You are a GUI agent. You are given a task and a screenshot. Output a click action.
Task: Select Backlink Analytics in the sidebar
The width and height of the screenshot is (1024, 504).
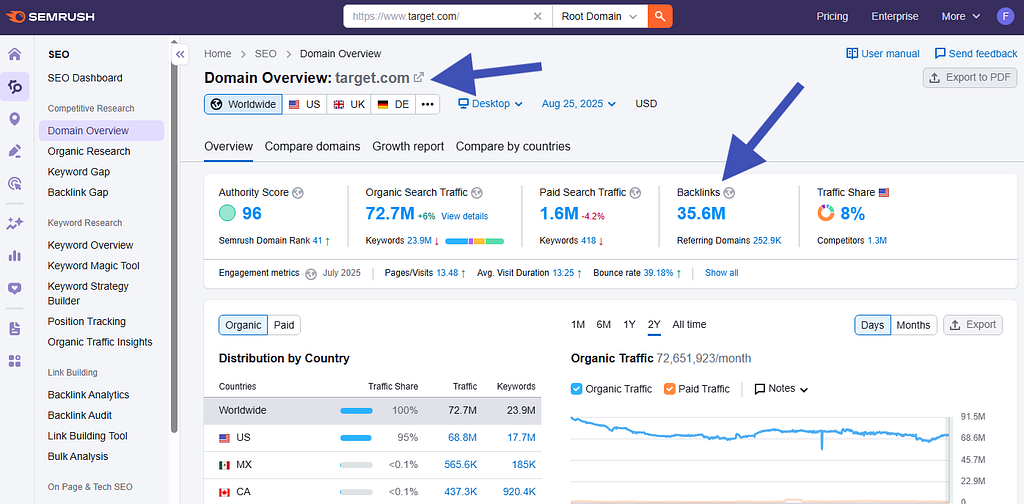coord(88,395)
